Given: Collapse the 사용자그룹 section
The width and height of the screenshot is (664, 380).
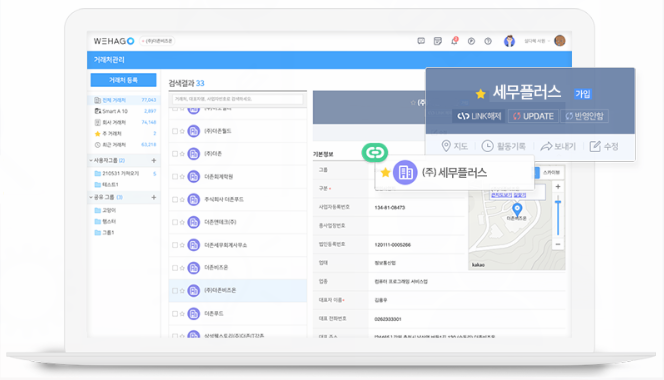Looking at the screenshot, I should [x=91, y=161].
